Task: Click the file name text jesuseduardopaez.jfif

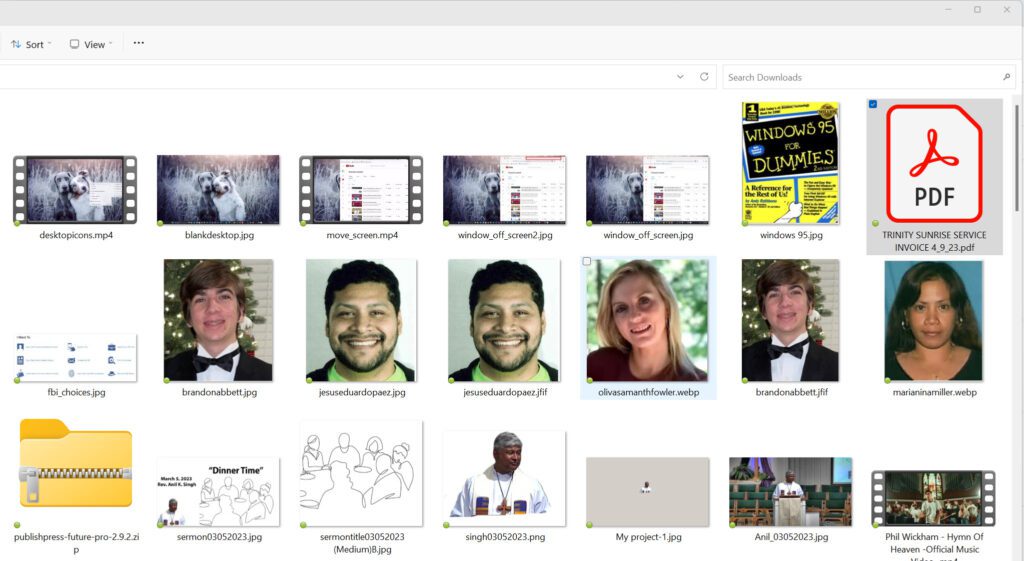Action: 505,393
